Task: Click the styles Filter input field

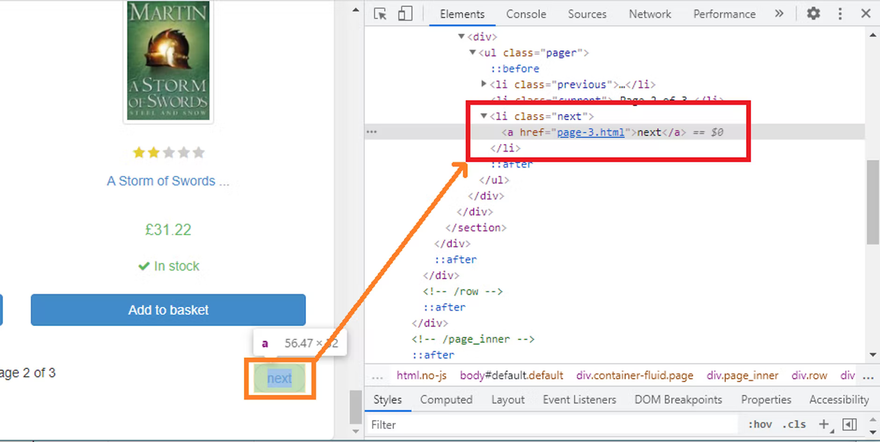Action: [550, 425]
